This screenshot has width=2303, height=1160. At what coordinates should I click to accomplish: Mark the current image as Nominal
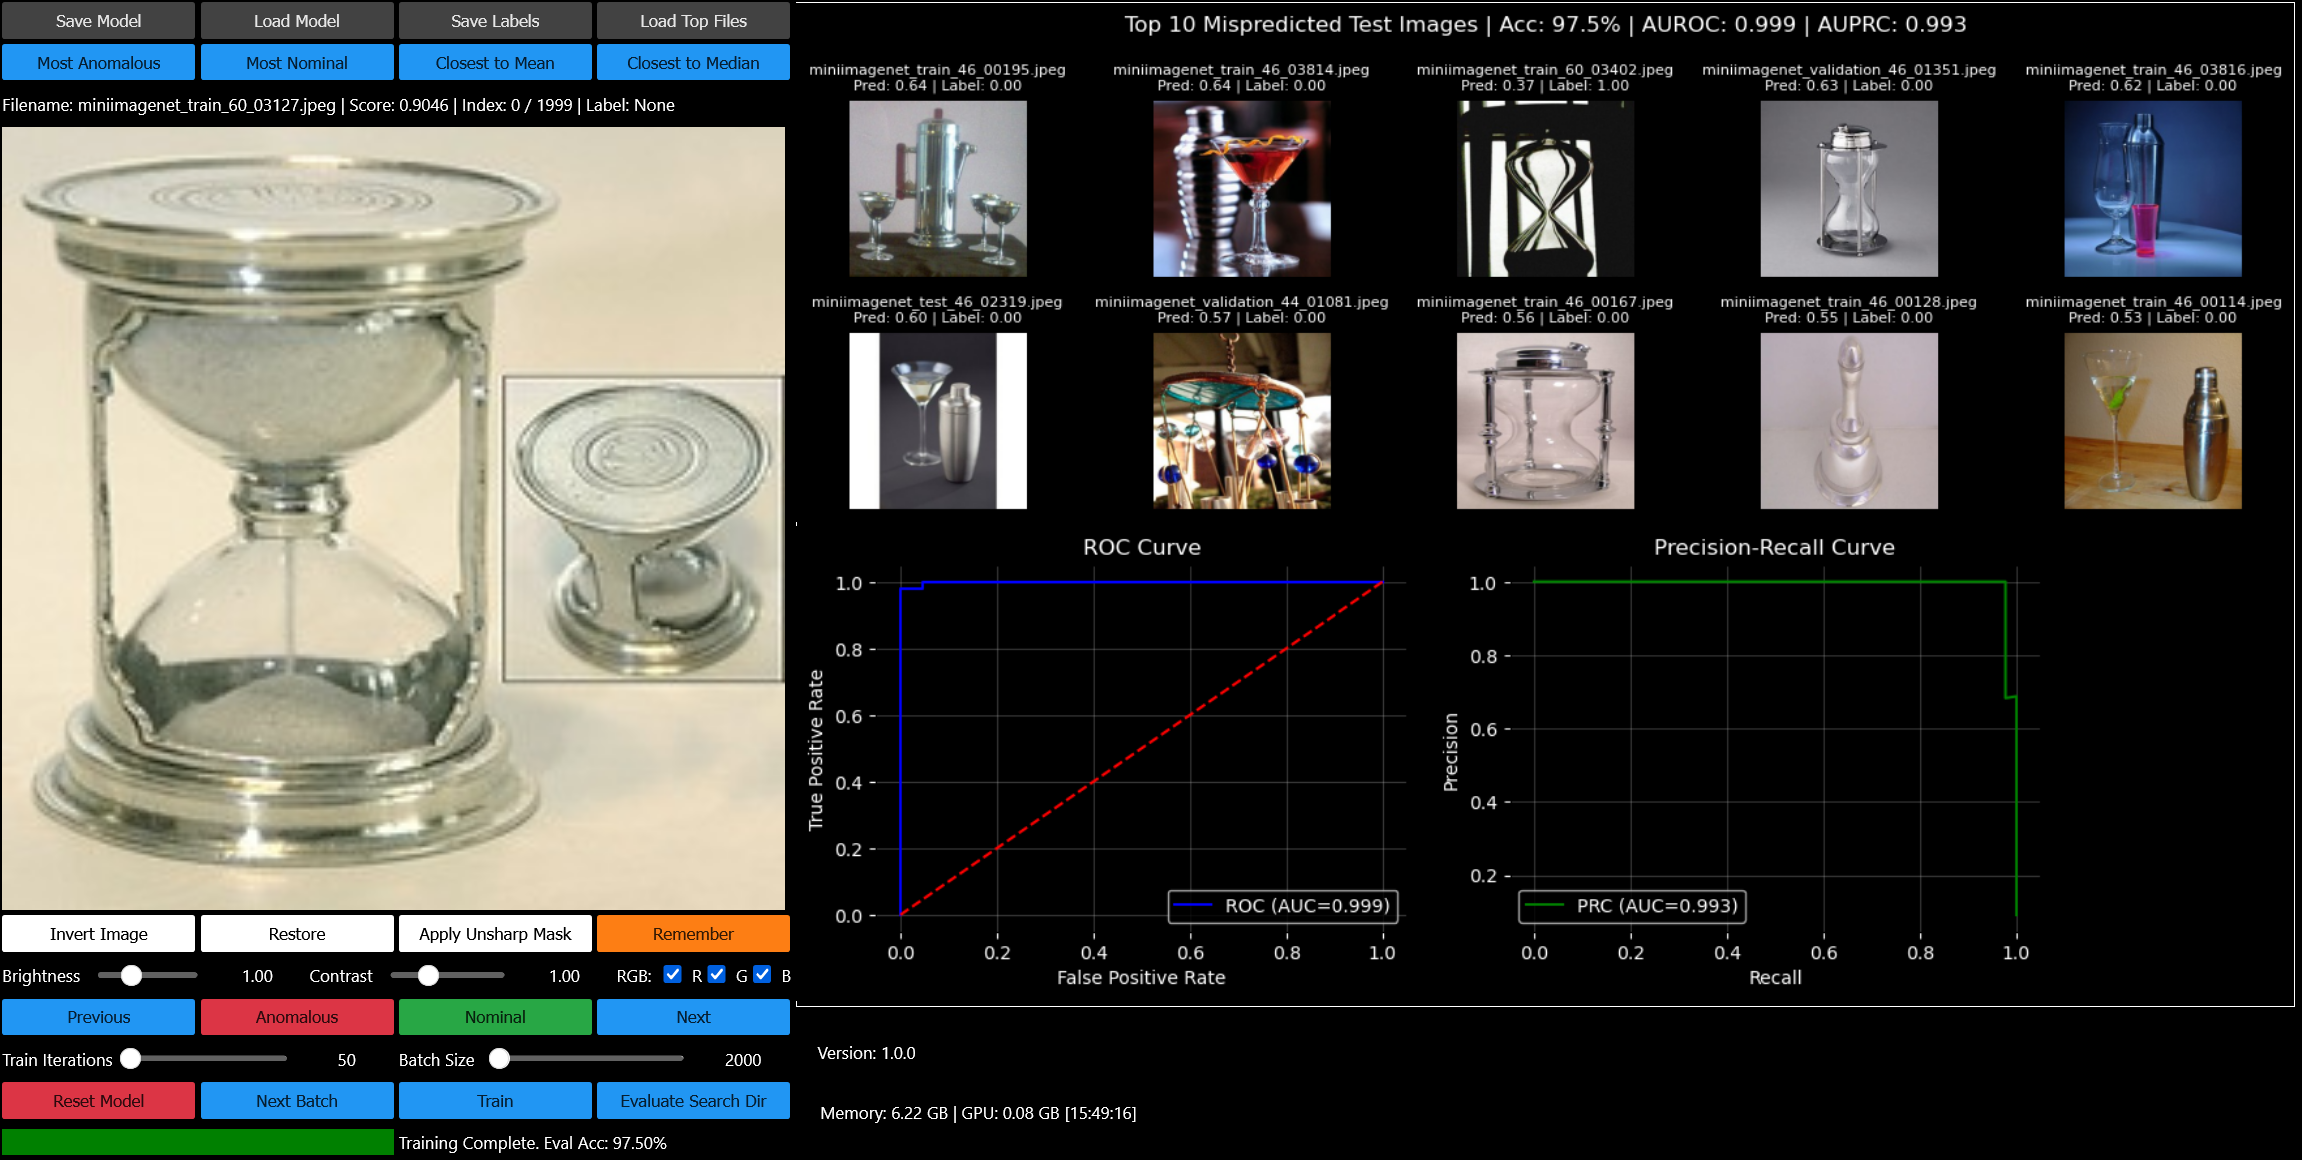point(495,1017)
